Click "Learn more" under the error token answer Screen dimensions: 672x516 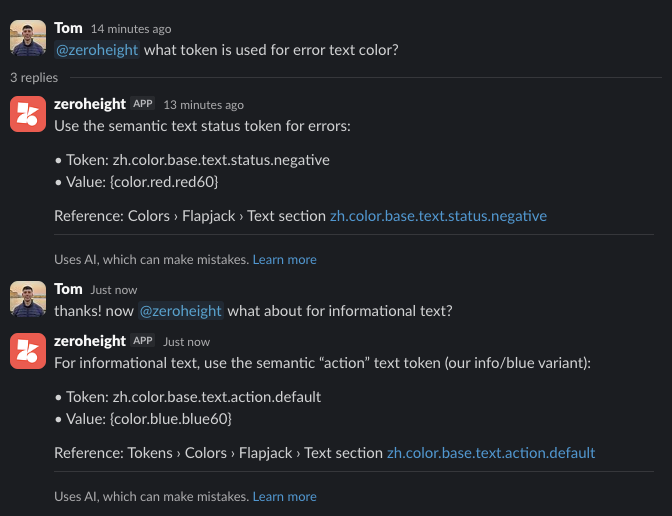pos(284,259)
